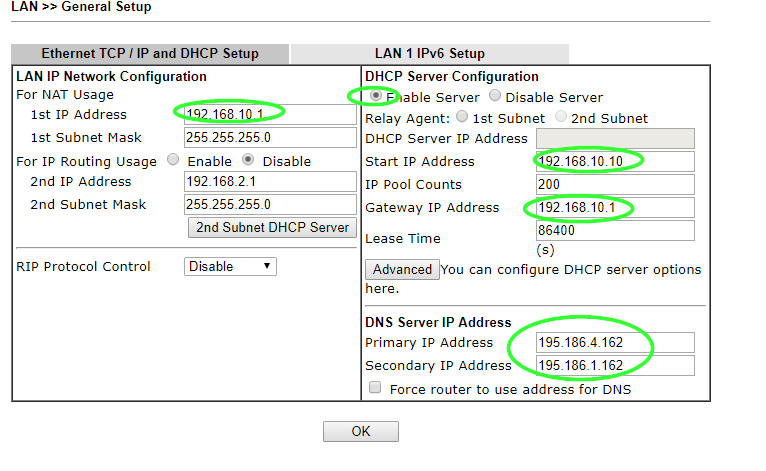This screenshot has width=766, height=471.
Task: Disable IP Routing Usage radio button
Action: 249,161
